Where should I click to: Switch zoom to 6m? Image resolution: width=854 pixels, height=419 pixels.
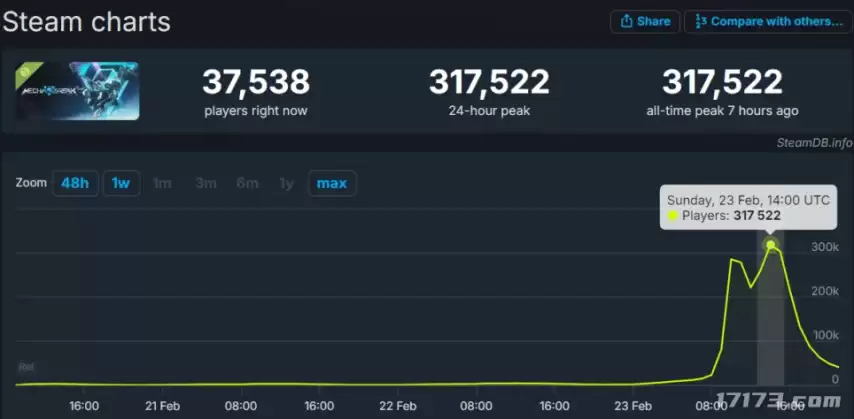[x=247, y=184]
